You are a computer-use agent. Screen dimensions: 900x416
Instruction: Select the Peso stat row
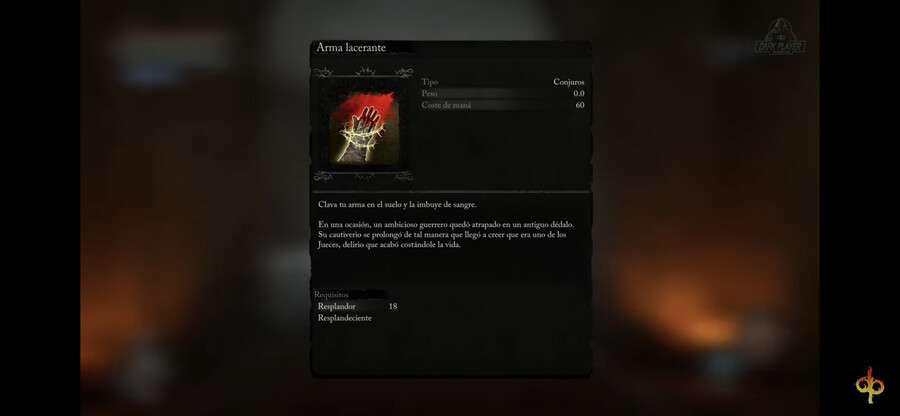tap(503, 94)
